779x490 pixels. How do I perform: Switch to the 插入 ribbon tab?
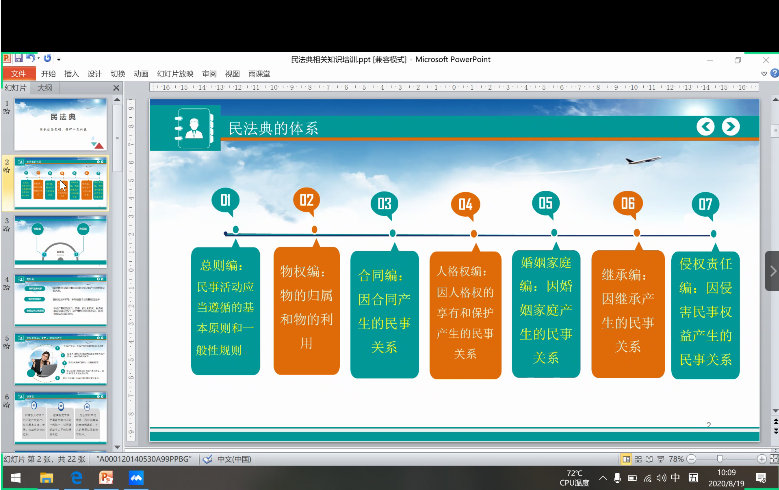click(72, 74)
